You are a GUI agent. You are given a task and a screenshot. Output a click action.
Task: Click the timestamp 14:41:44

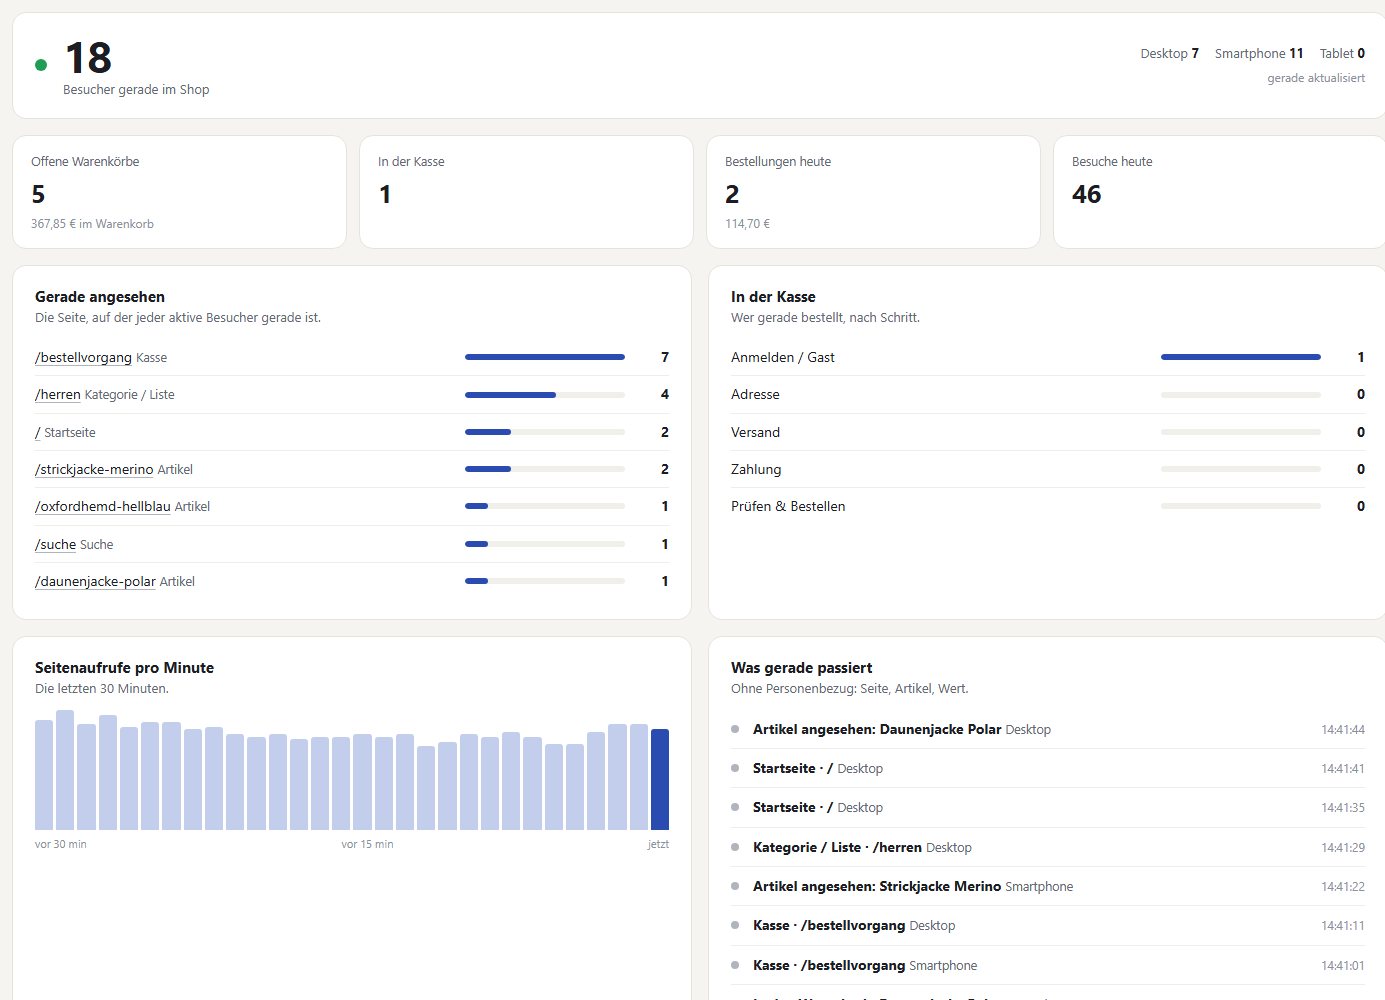coord(1343,730)
